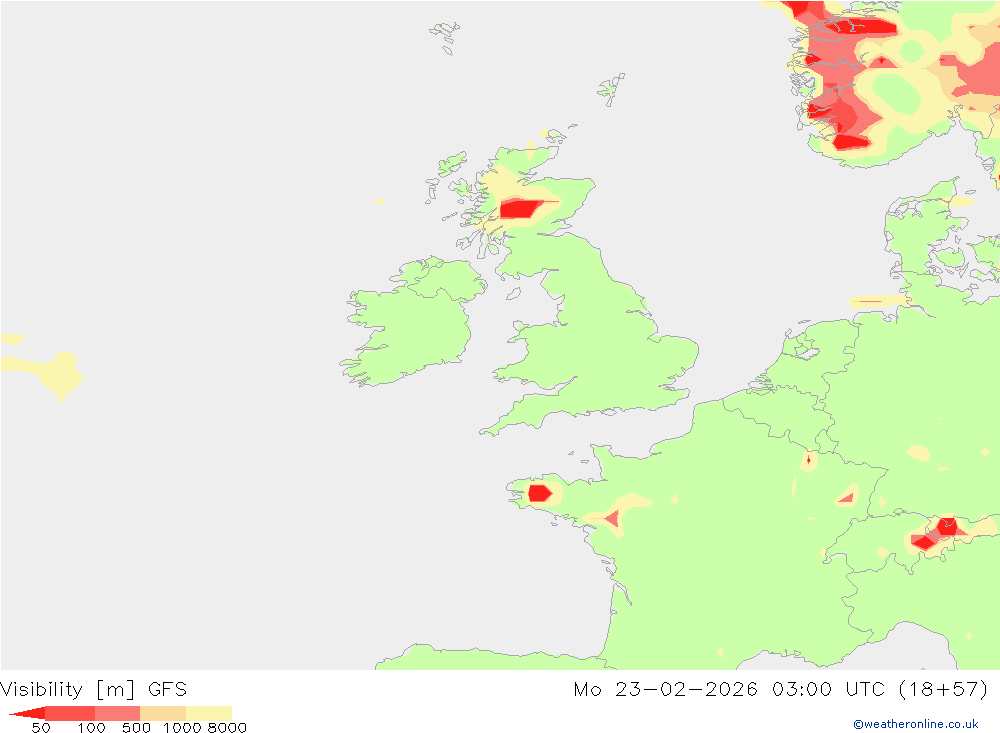Viewport: 1000px width, 733px height.
Task: Click the red fog patch over Brittany
Action: 540,493
